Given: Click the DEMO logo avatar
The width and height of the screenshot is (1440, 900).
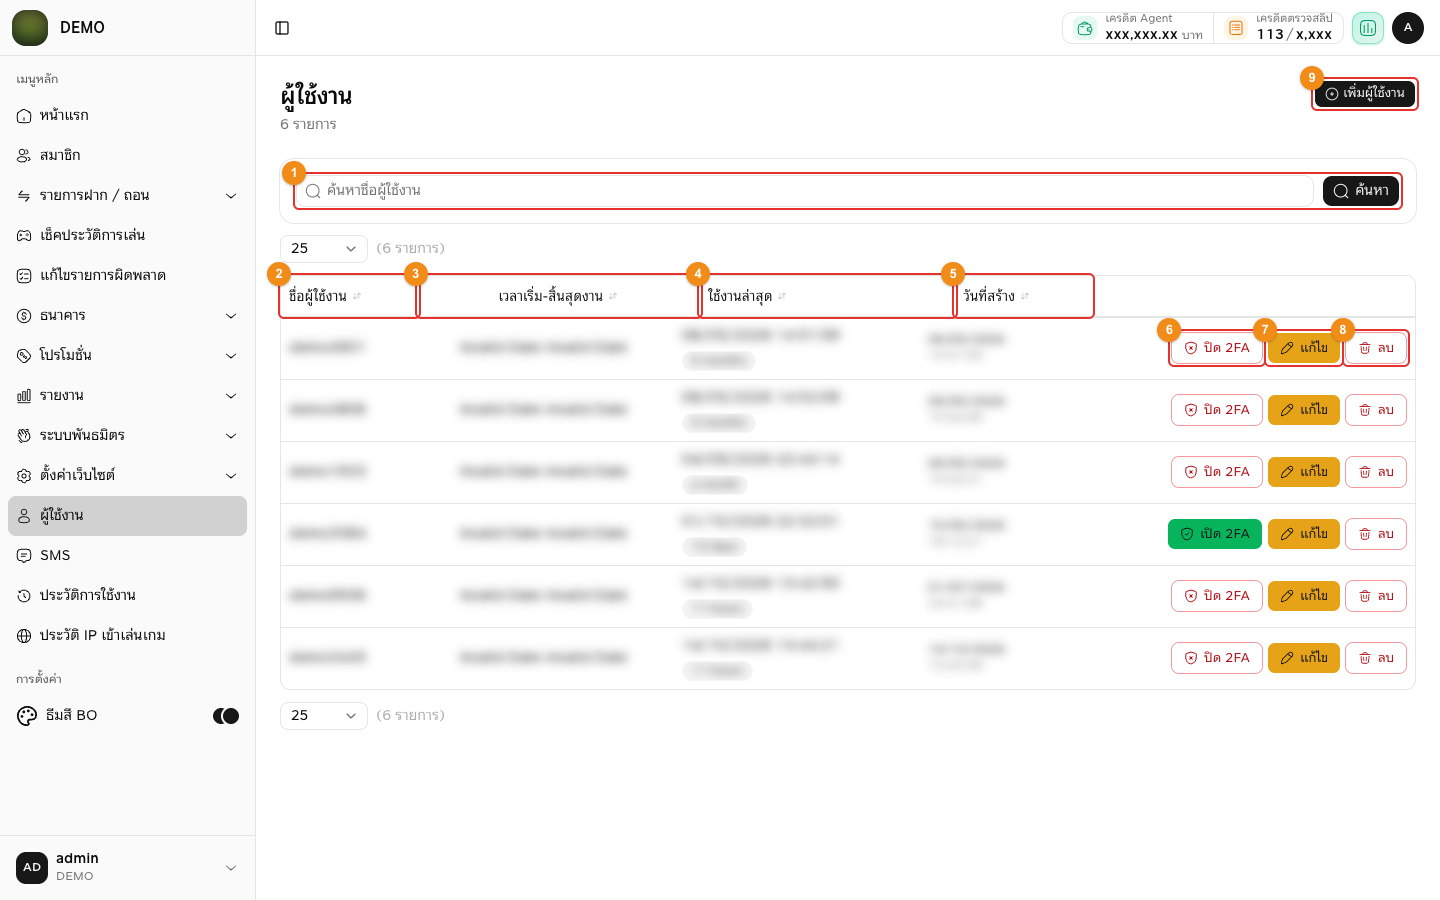Looking at the screenshot, I should point(30,28).
